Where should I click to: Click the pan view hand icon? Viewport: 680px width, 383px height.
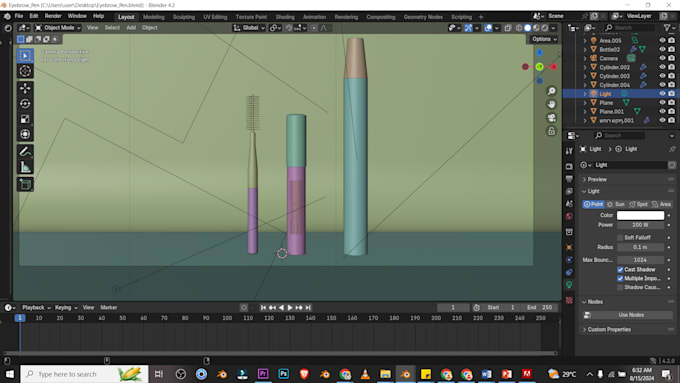tap(551, 105)
